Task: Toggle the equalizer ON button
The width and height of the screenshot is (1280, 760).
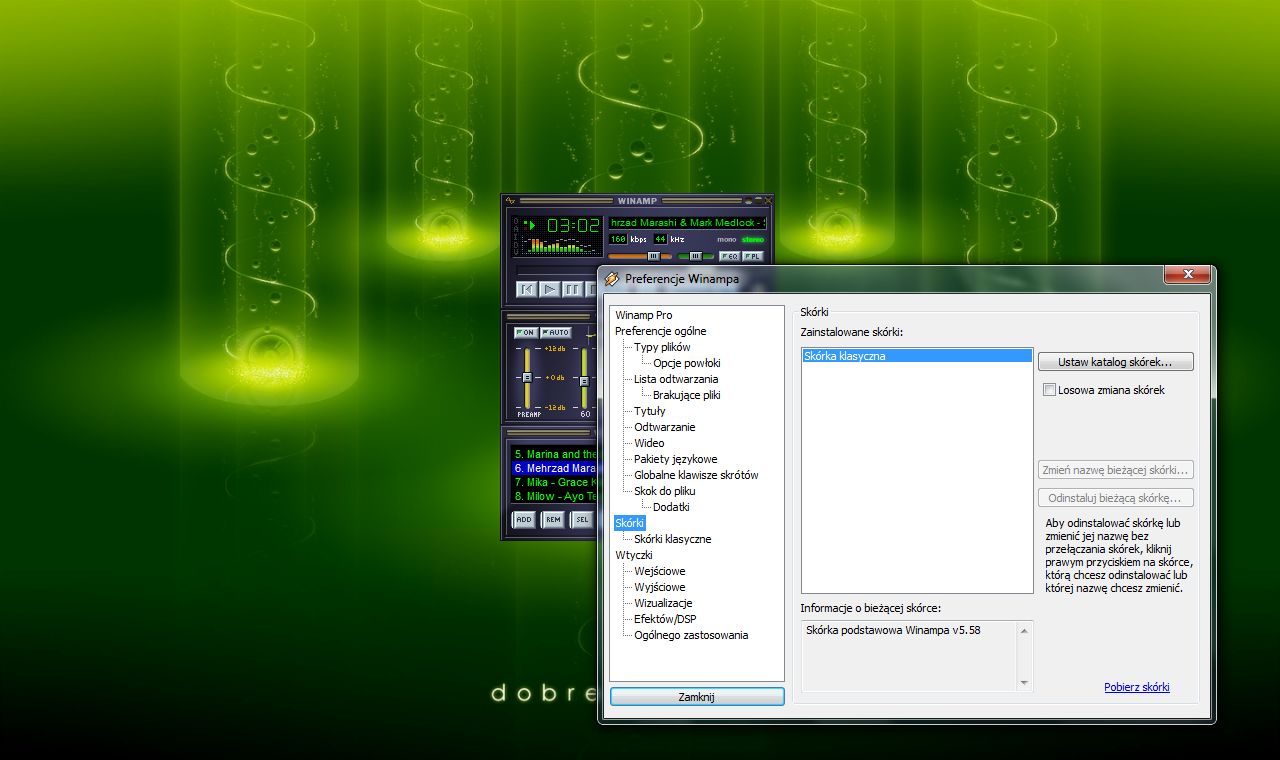Action: coord(526,332)
